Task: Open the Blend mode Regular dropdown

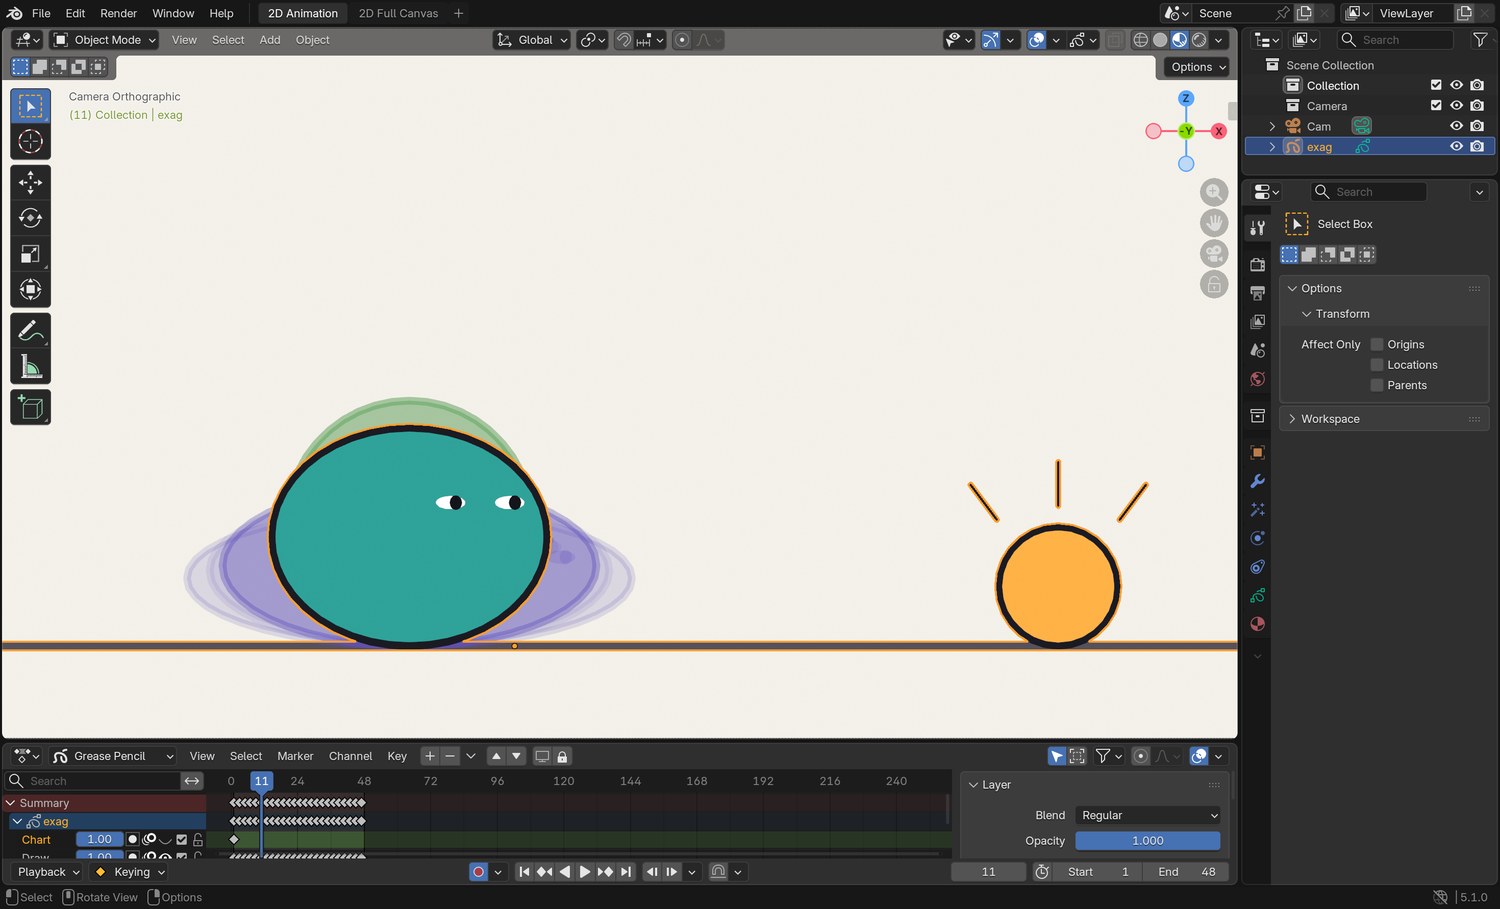Action: click(x=1148, y=816)
